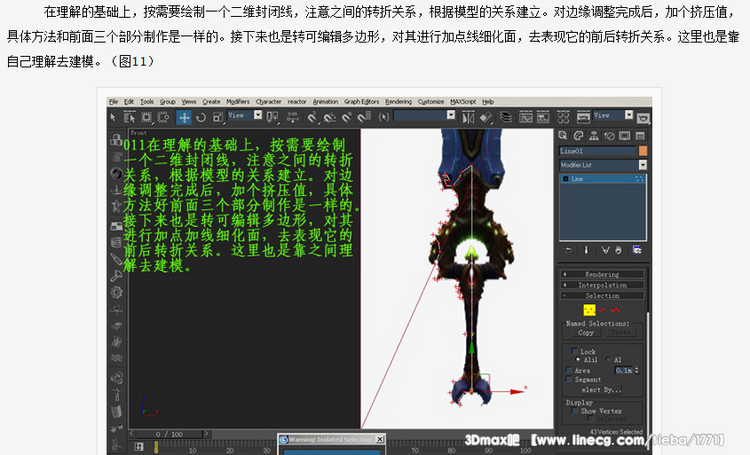Enable the Segment End checkbox
Image resolution: width=750 pixels, height=455 pixels.
(x=569, y=379)
